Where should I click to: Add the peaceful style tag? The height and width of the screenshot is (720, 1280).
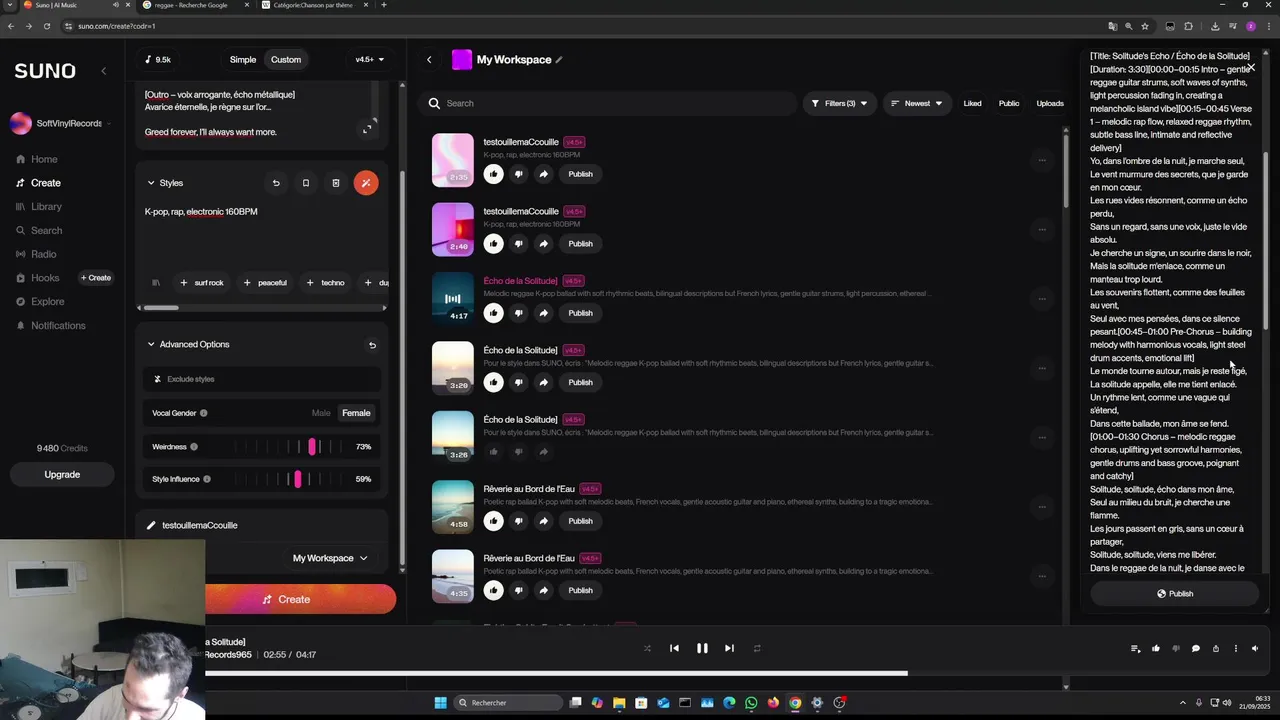(265, 282)
